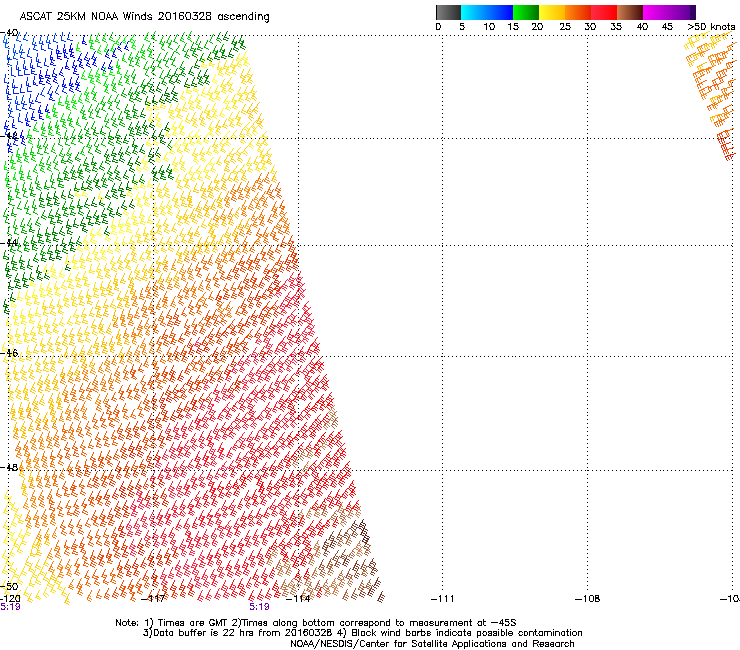Click the -46 latitude axis label

click(x=9, y=353)
